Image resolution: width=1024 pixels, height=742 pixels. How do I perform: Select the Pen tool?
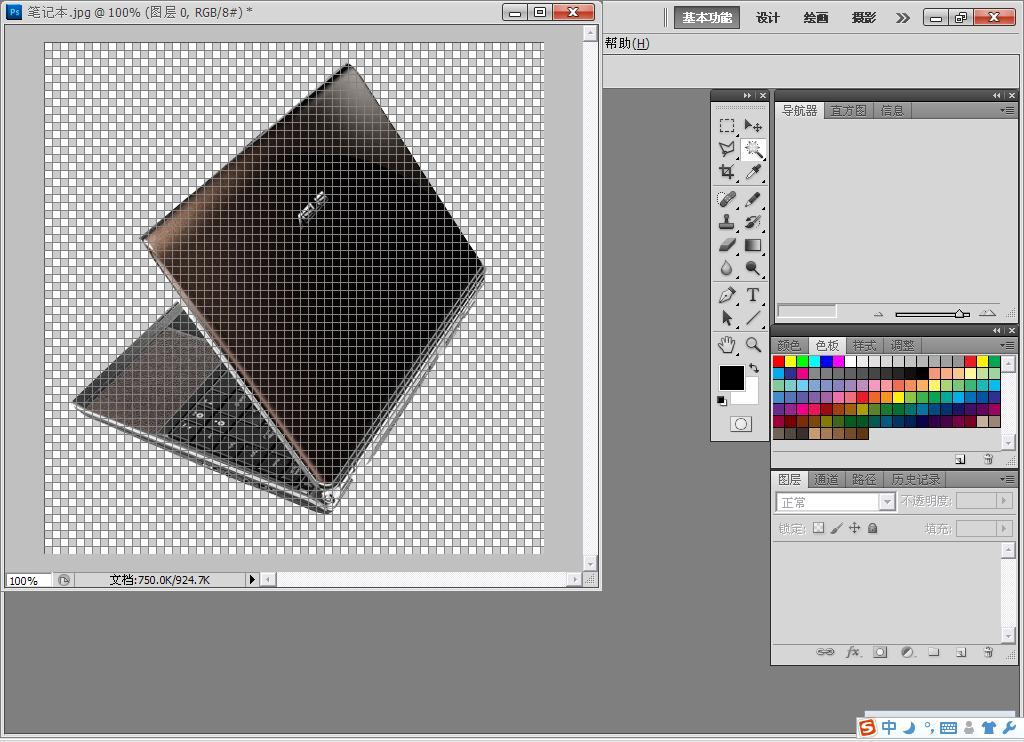(727, 295)
